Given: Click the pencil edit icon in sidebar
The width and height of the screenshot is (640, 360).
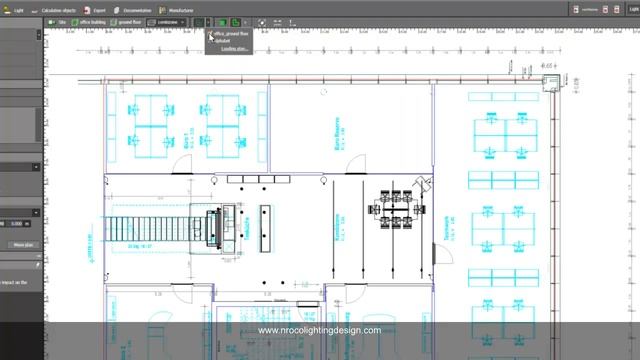Looking at the screenshot, I should (x=38, y=265).
